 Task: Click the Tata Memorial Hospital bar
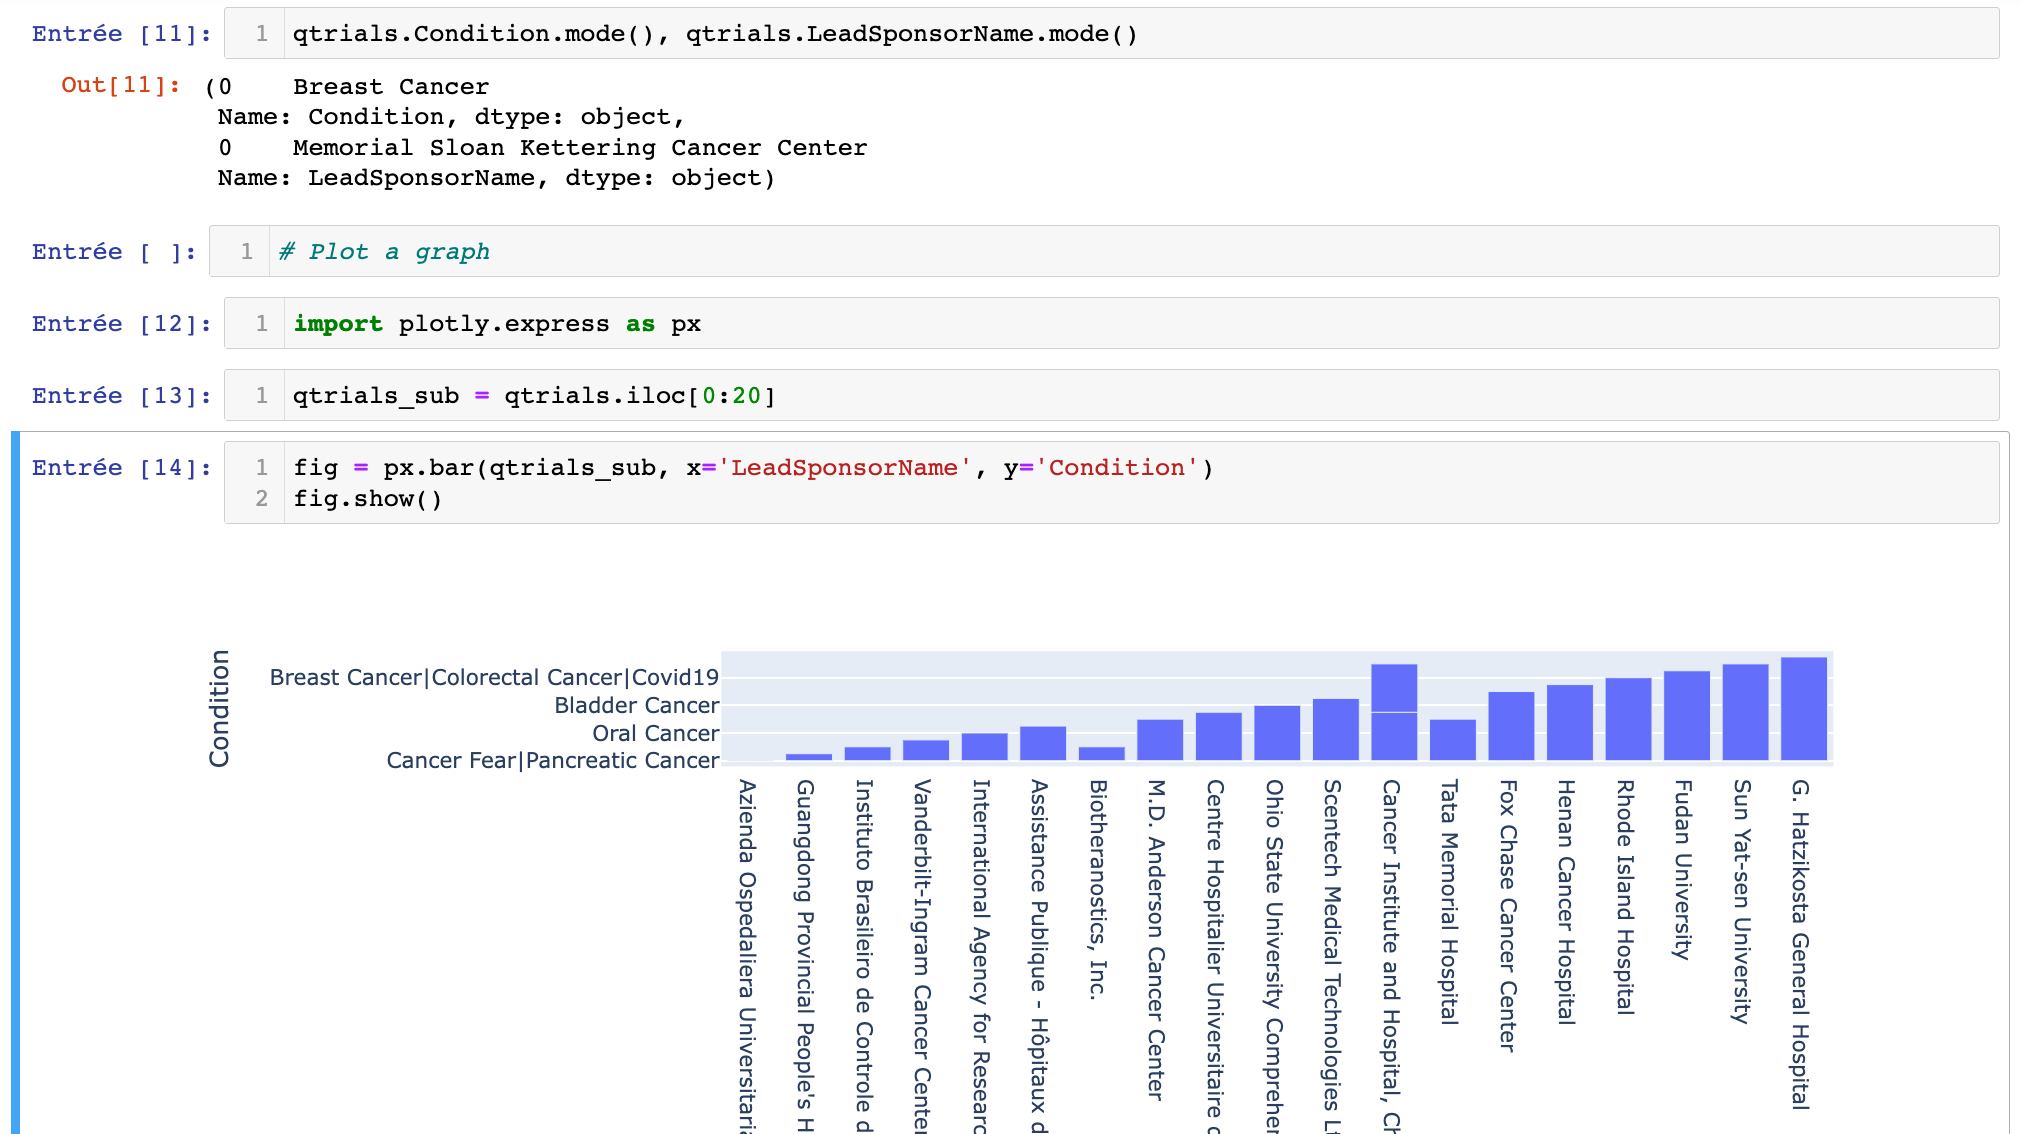tap(1452, 740)
